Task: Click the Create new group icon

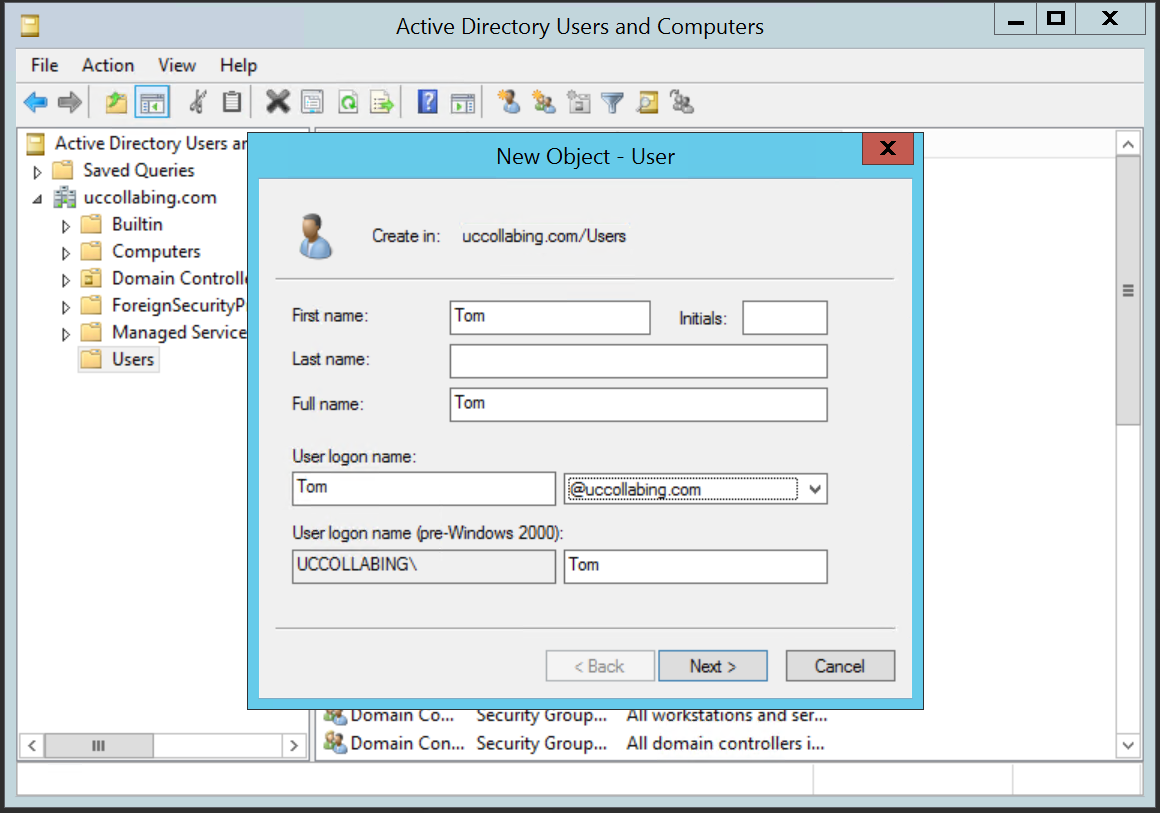Action: pos(543,102)
